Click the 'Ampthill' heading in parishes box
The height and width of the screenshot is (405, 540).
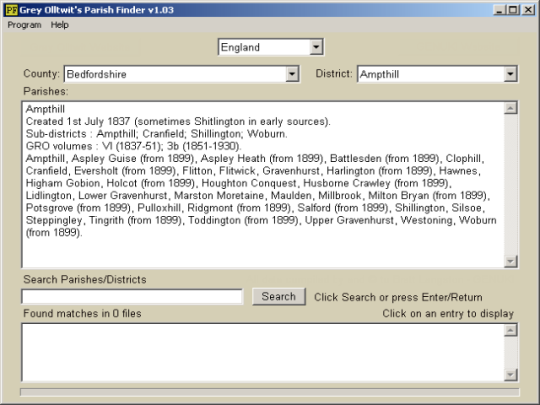[x=45, y=109]
